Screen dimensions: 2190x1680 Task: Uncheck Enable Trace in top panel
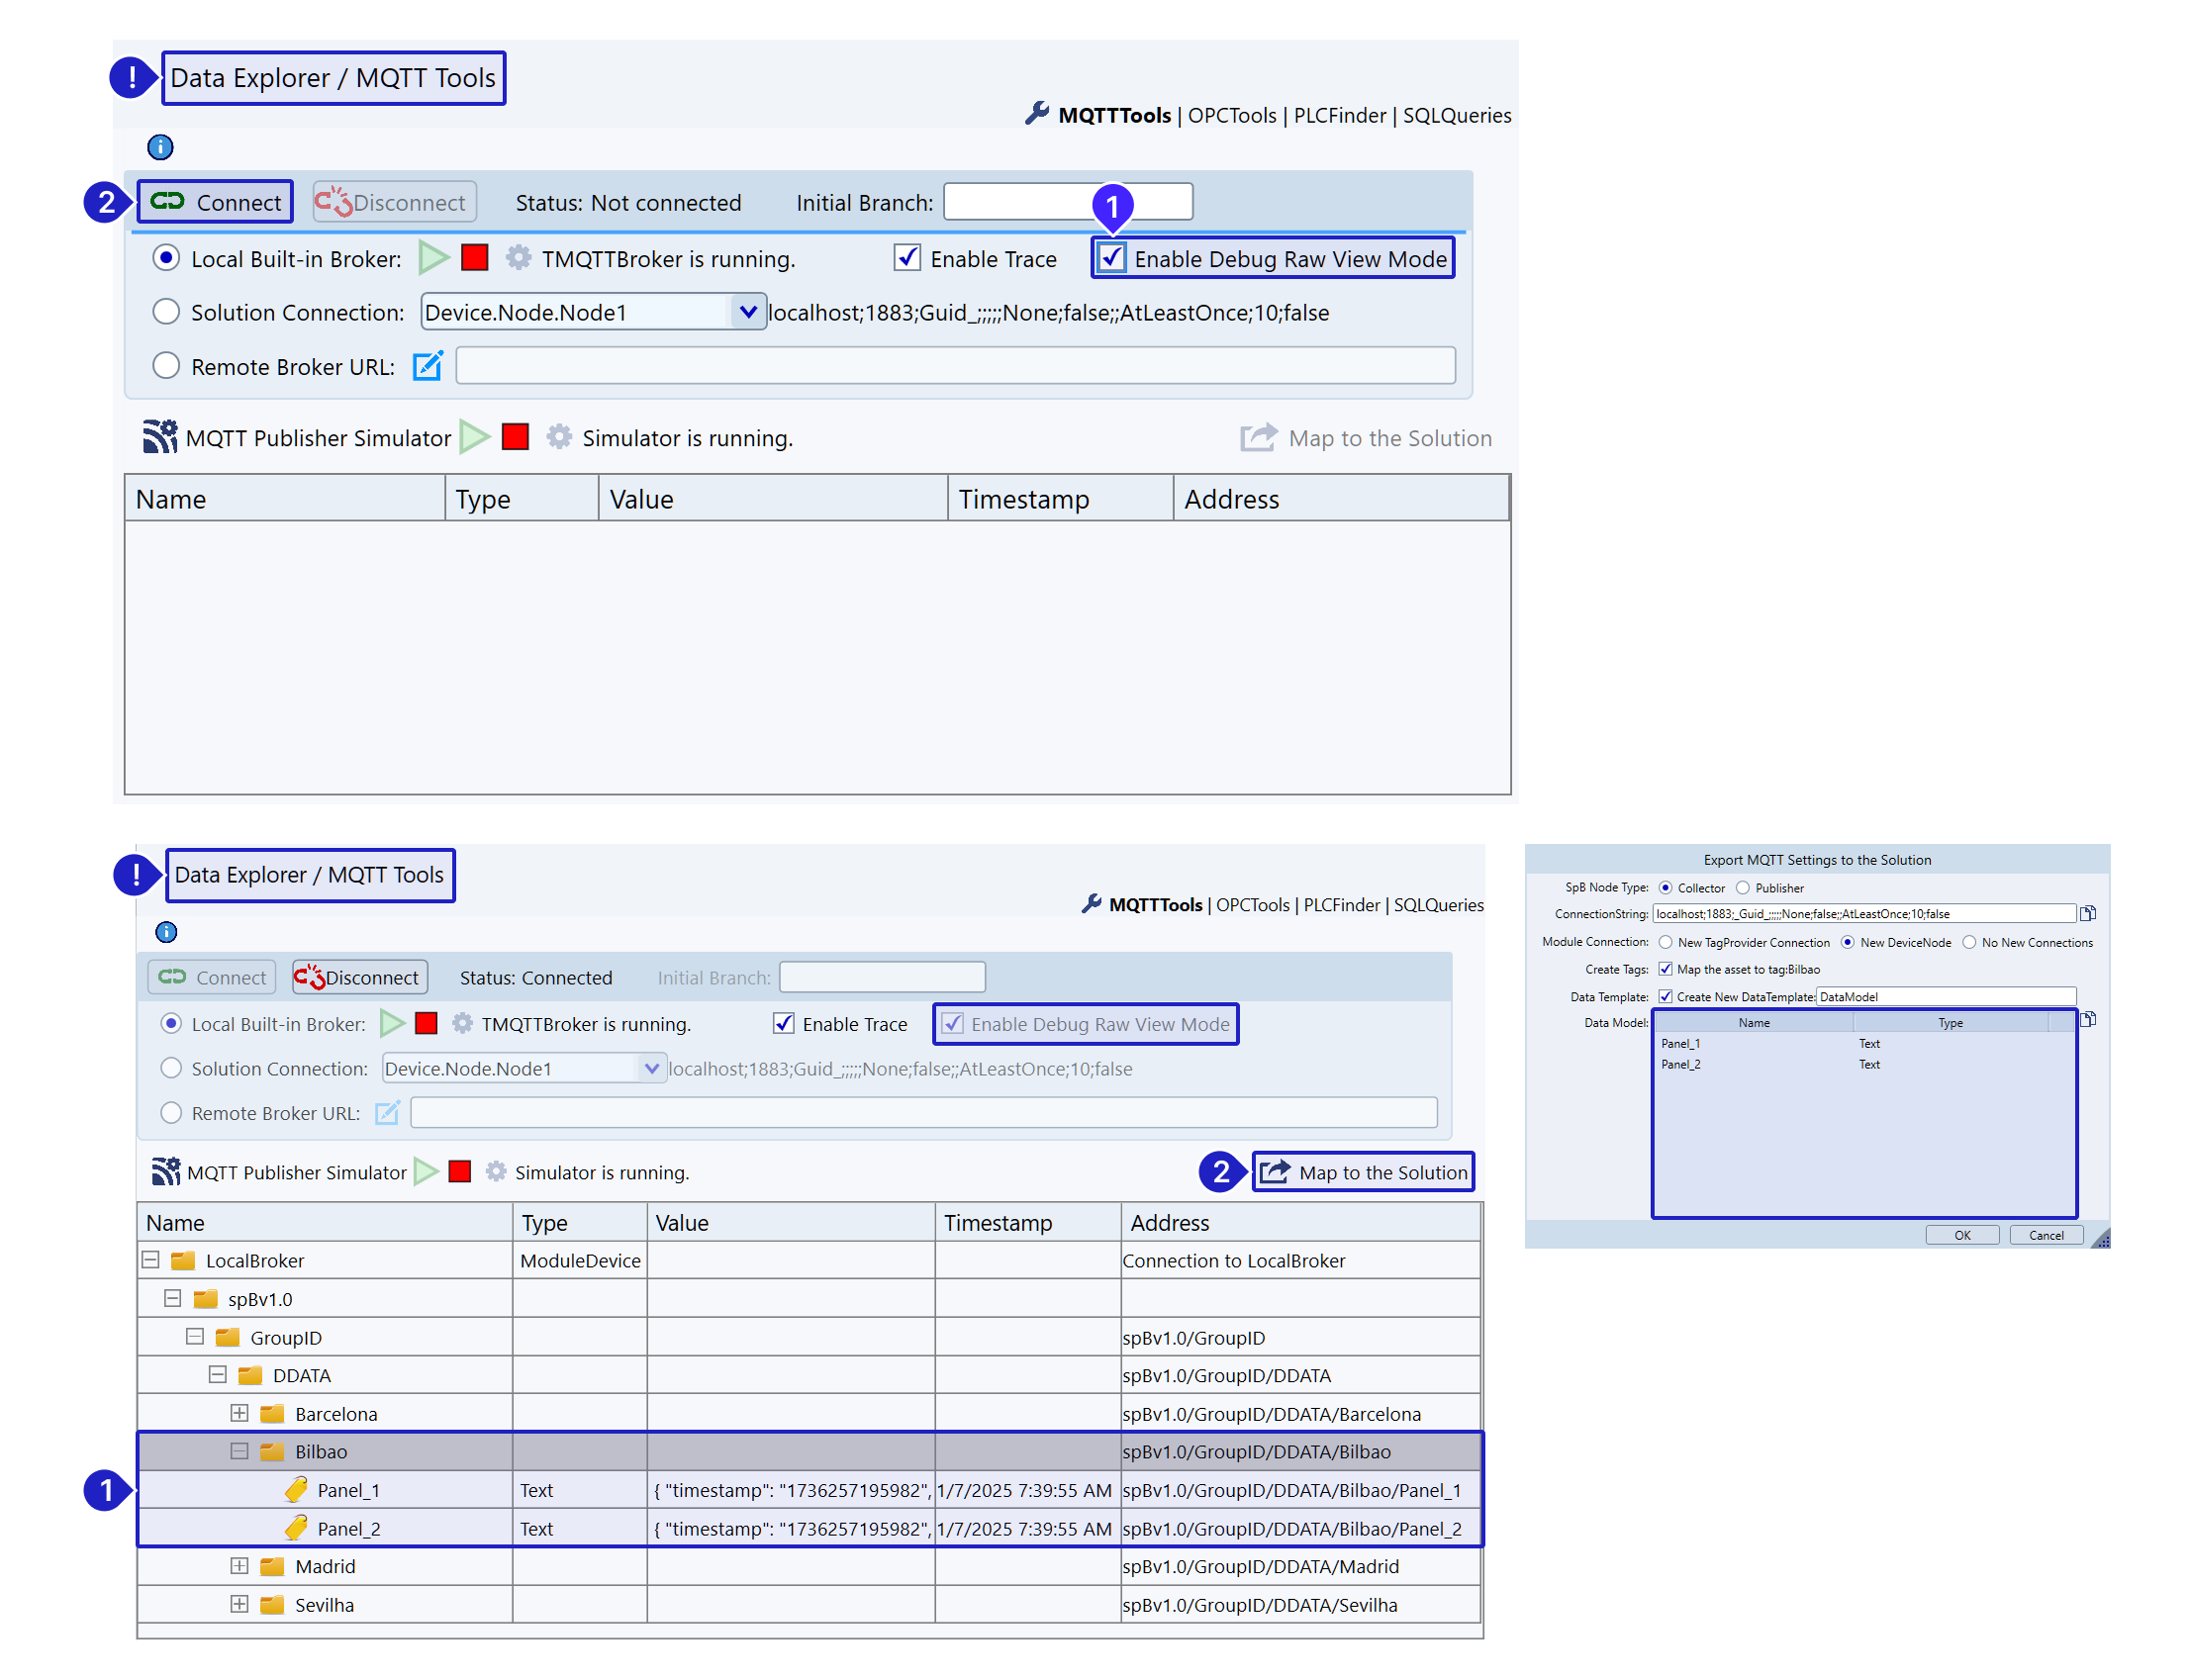click(907, 258)
